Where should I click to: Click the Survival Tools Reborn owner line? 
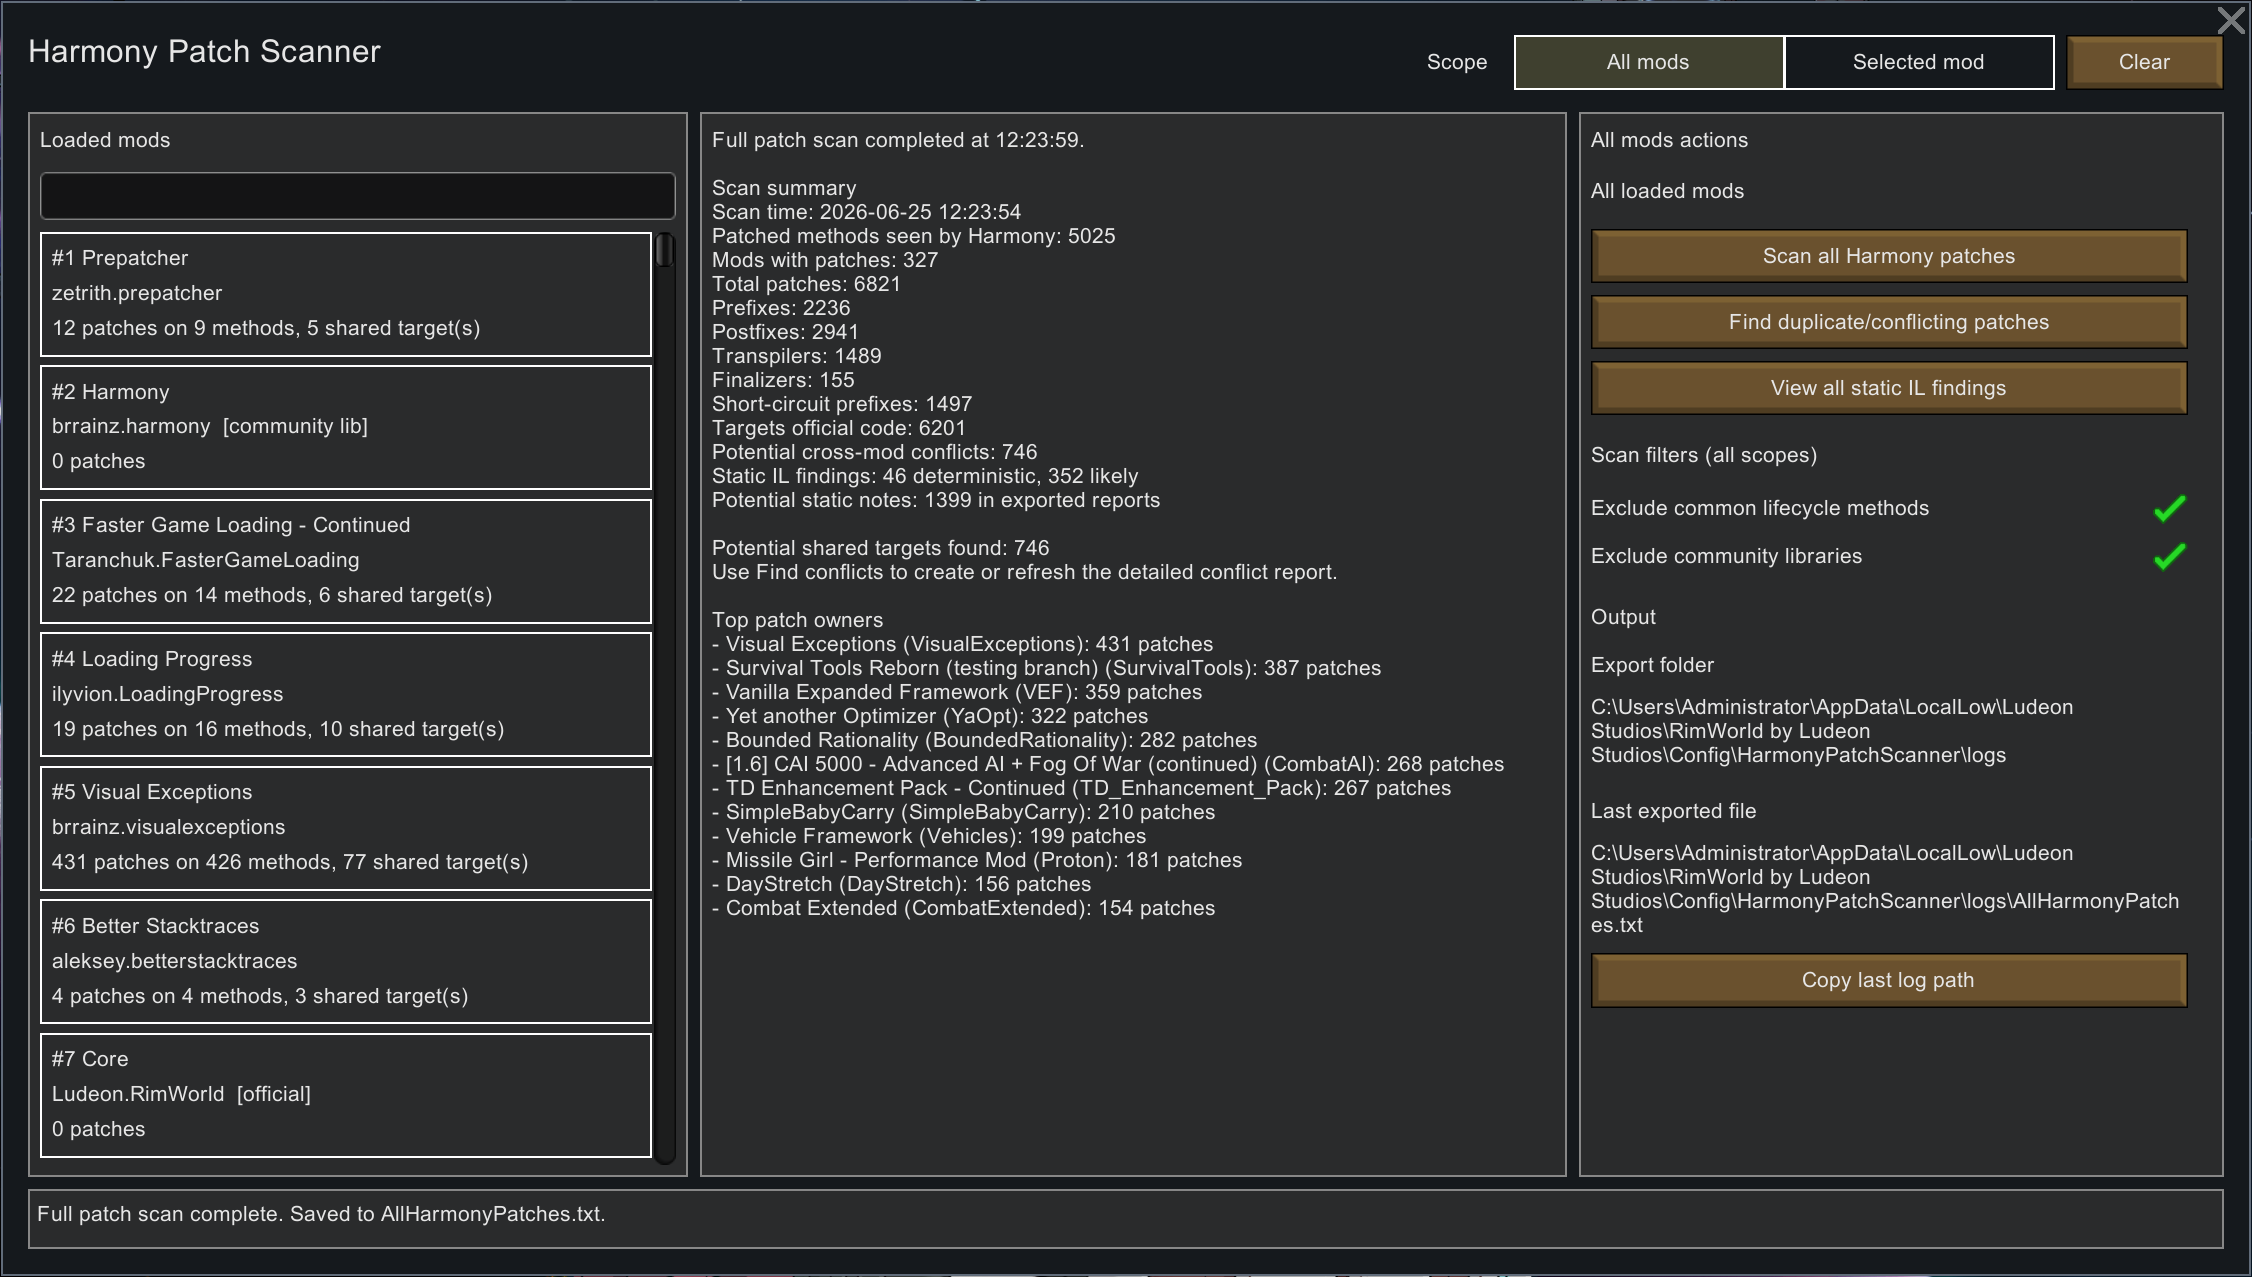pos(1046,668)
